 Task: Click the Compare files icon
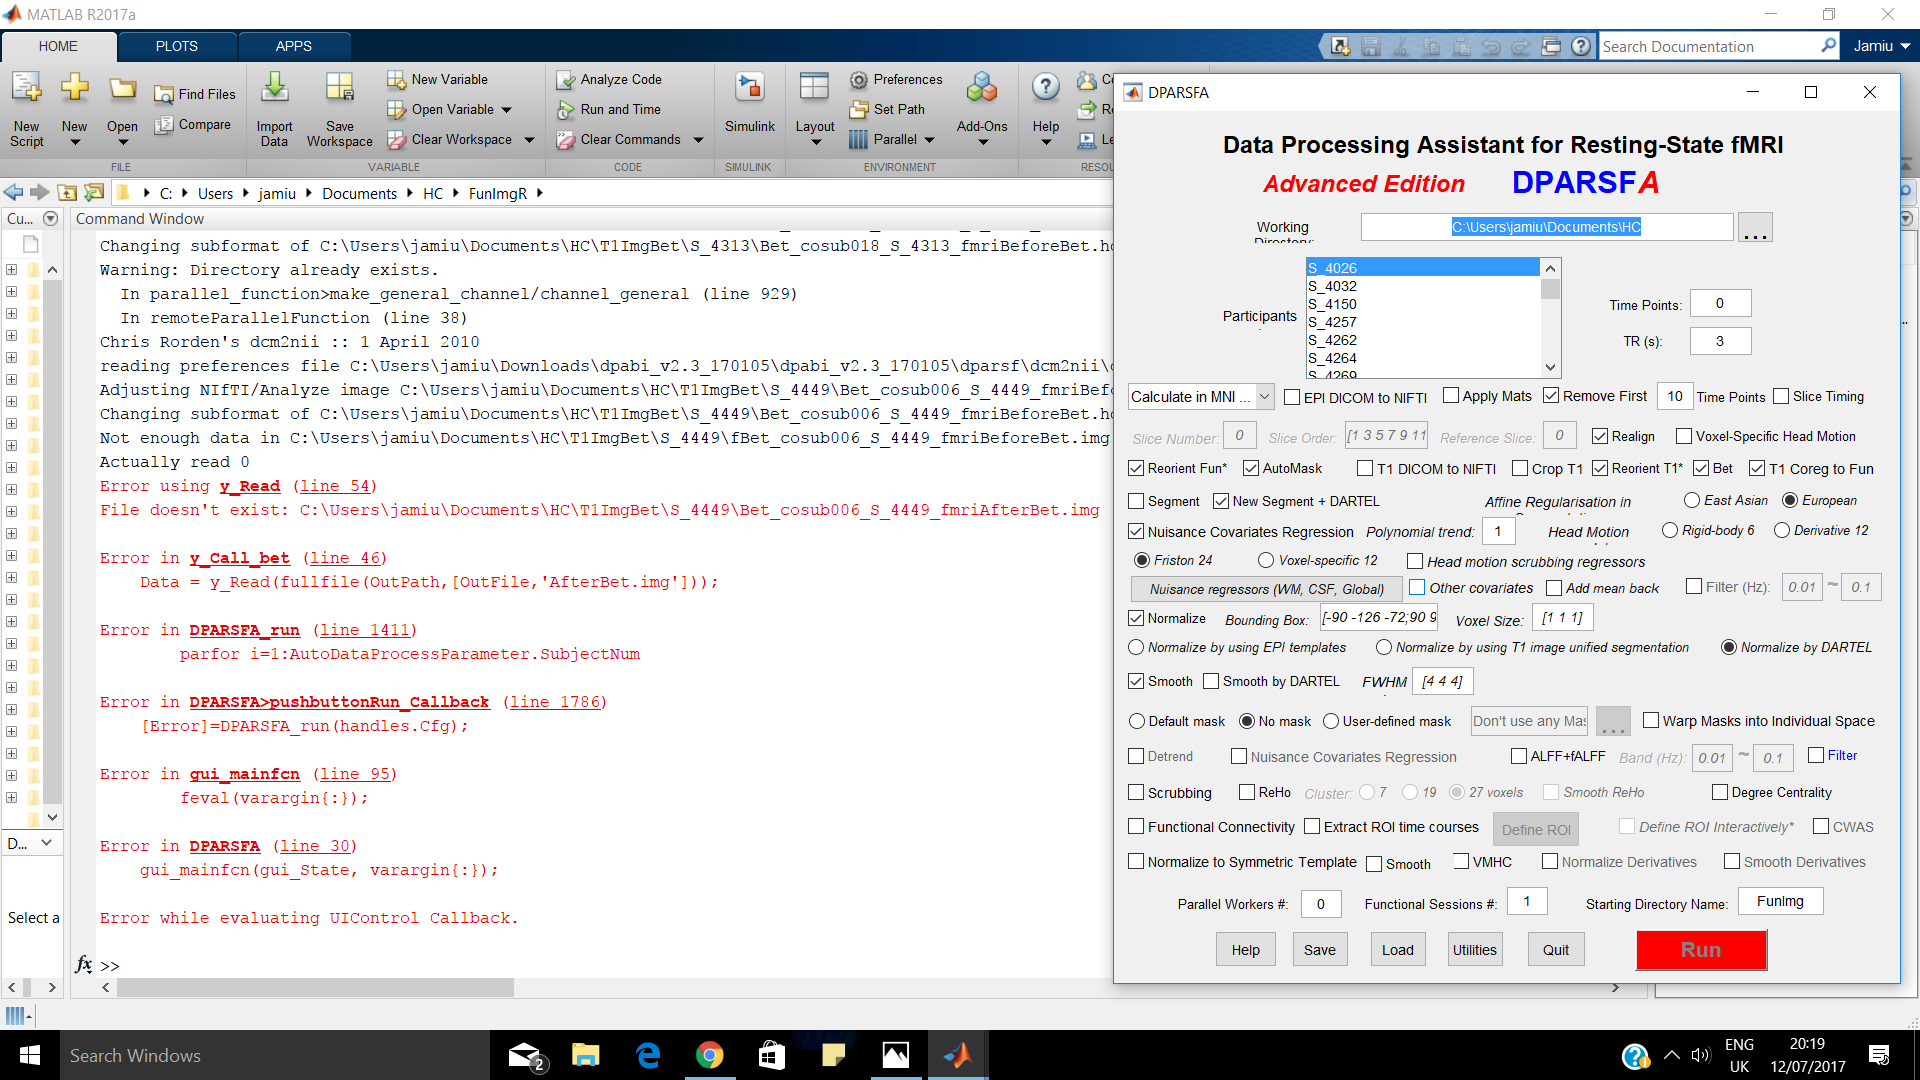tap(164, 125)
